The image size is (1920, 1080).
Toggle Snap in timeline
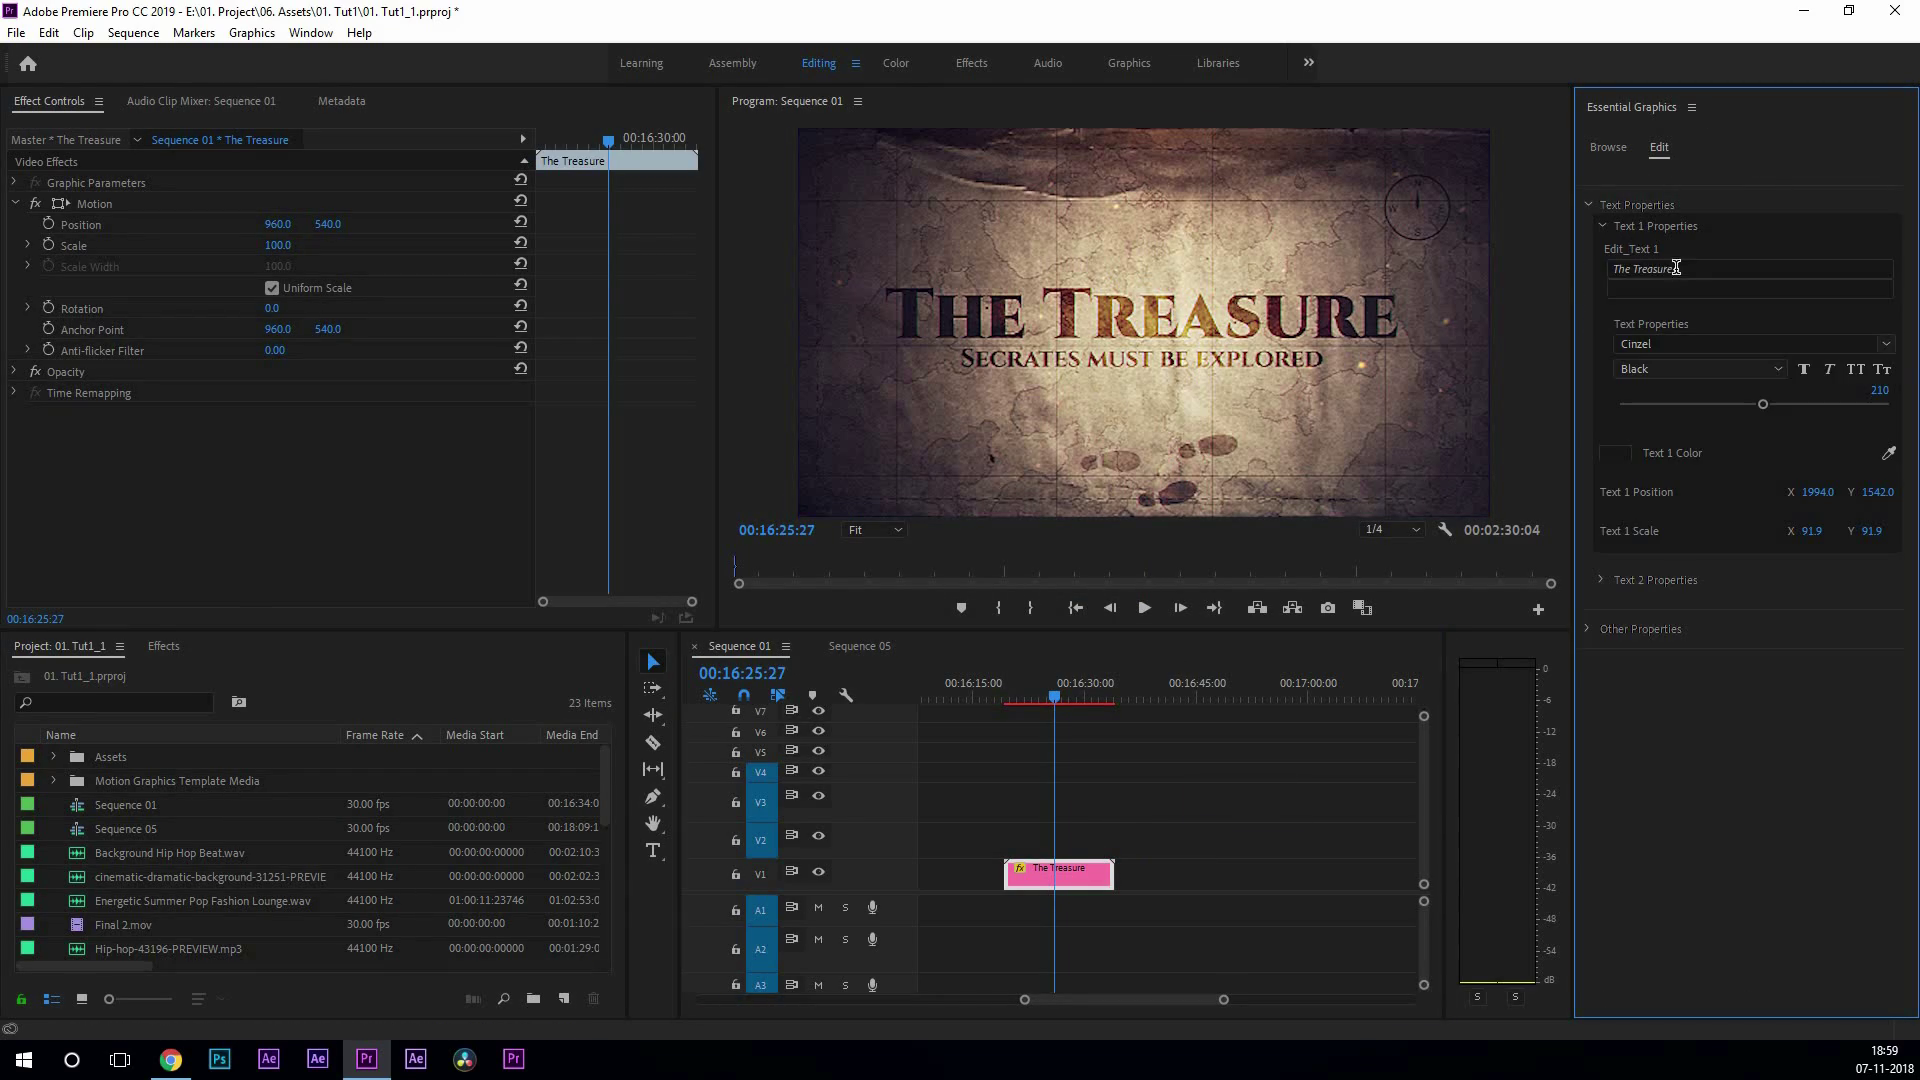(x=743, y=695)
